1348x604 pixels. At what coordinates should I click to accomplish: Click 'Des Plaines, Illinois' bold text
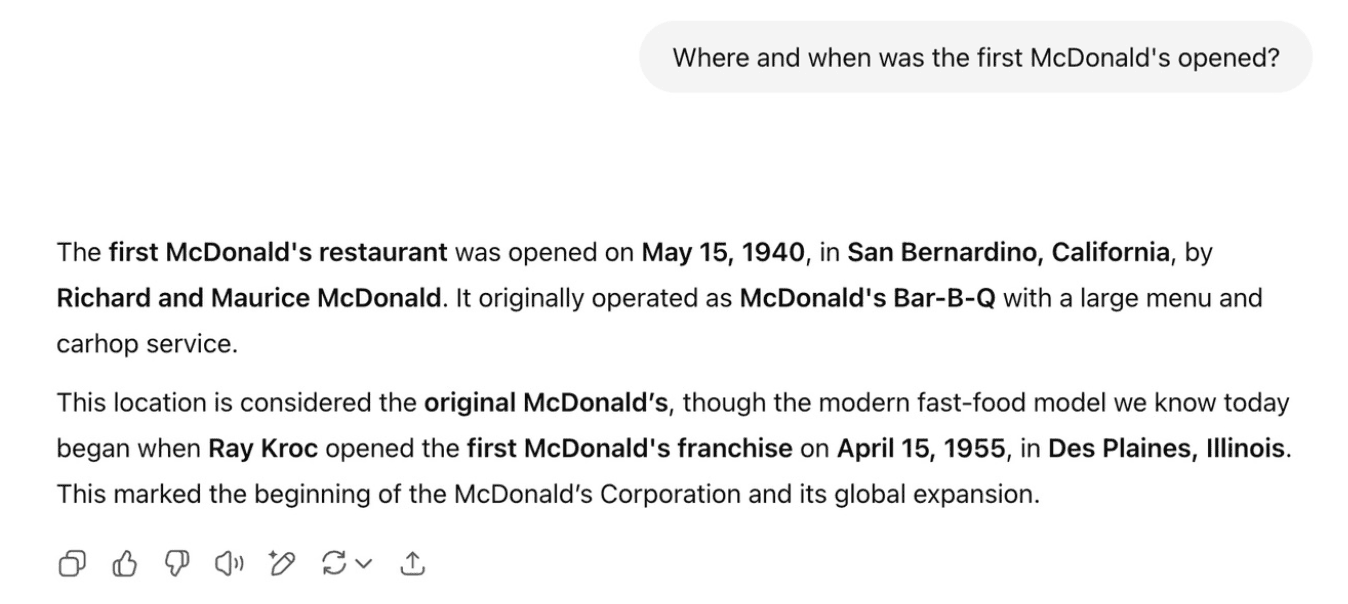pyautogui.click(x=1166, y=448)
